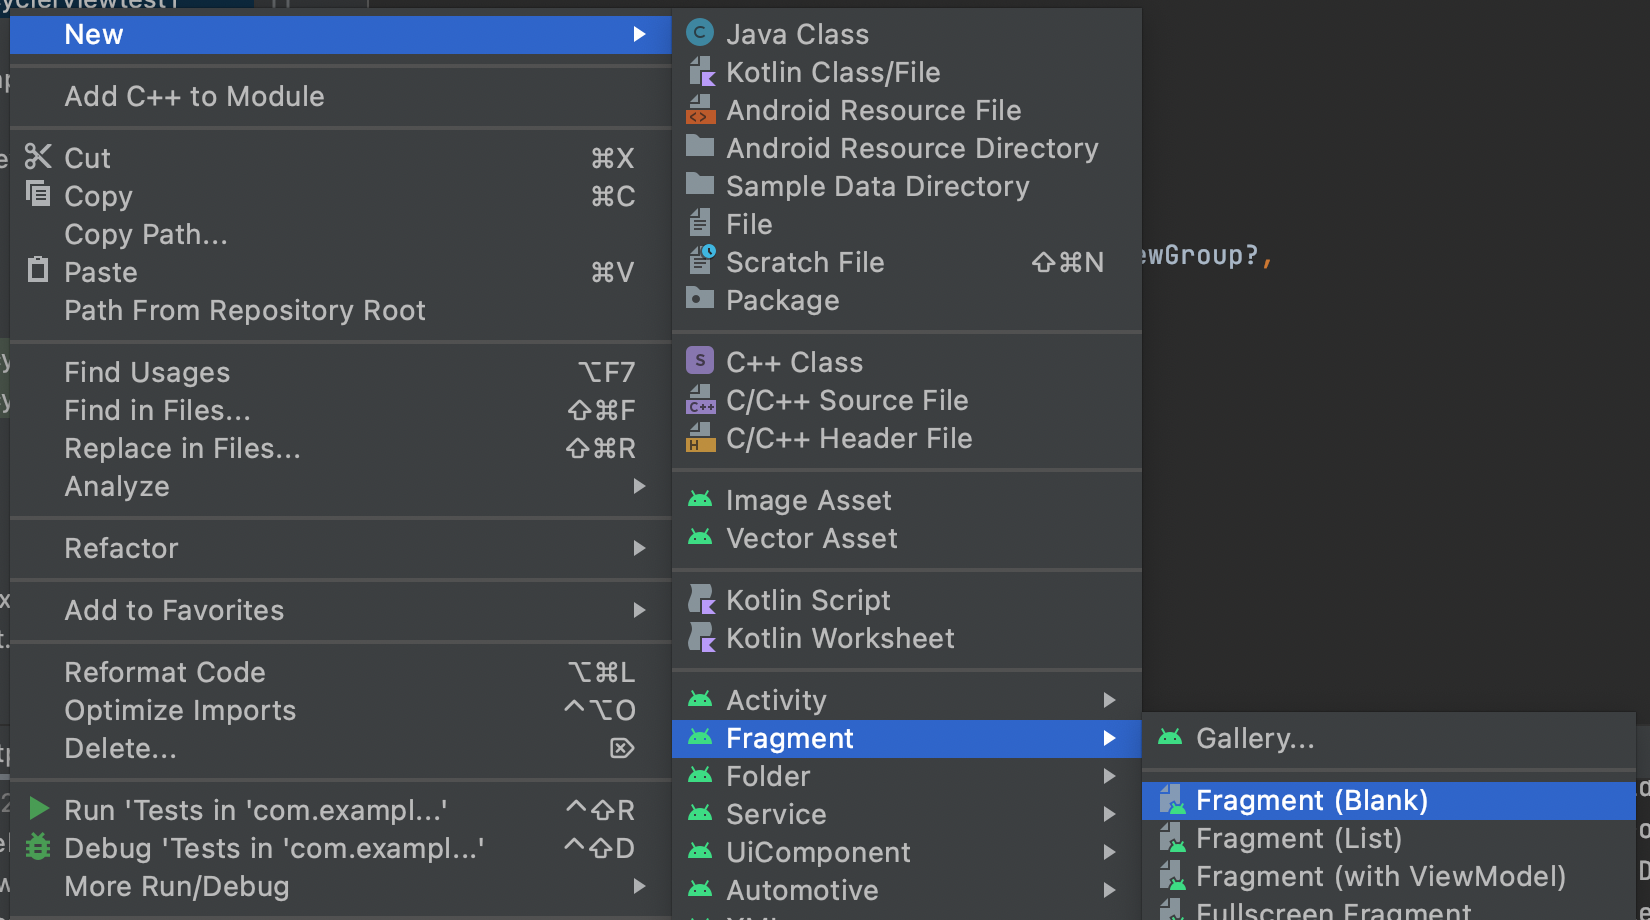Viewport: 1650px width, 920px height.
Task: Expand the Activity submenu arrow
Action: (1109, 700)
